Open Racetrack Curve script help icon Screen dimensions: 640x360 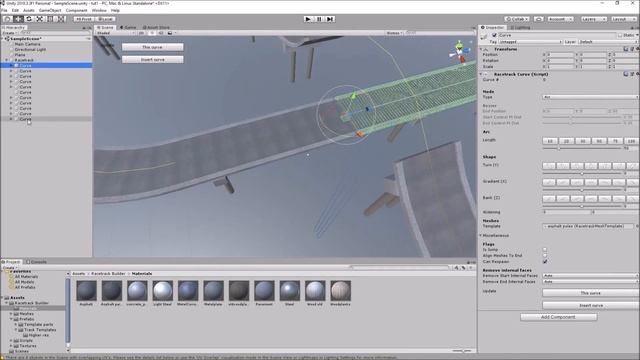[x=626, y=74]
